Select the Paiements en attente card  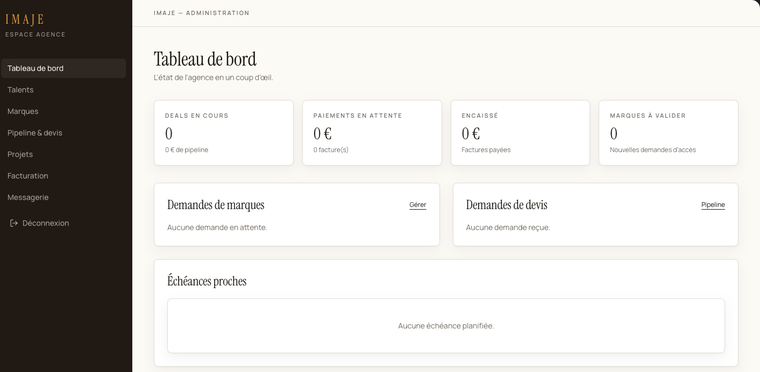point(372,133)
